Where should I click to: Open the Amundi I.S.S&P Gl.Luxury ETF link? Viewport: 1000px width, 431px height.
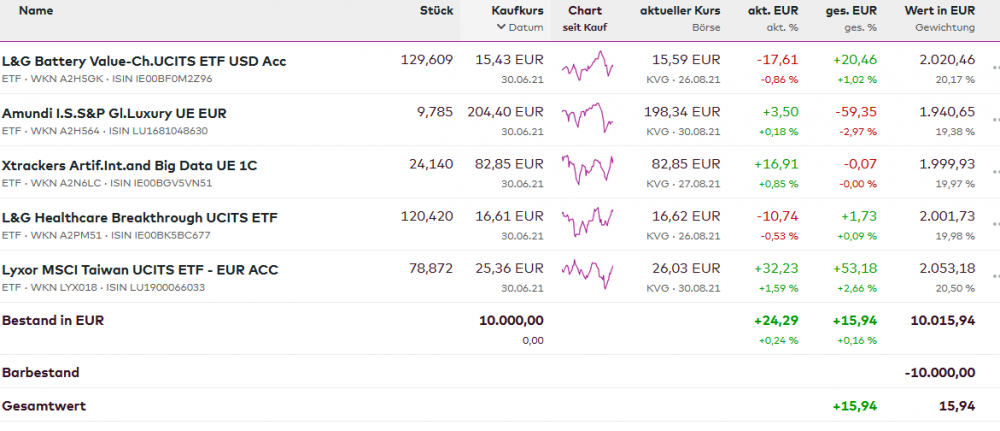coord(114,113)
